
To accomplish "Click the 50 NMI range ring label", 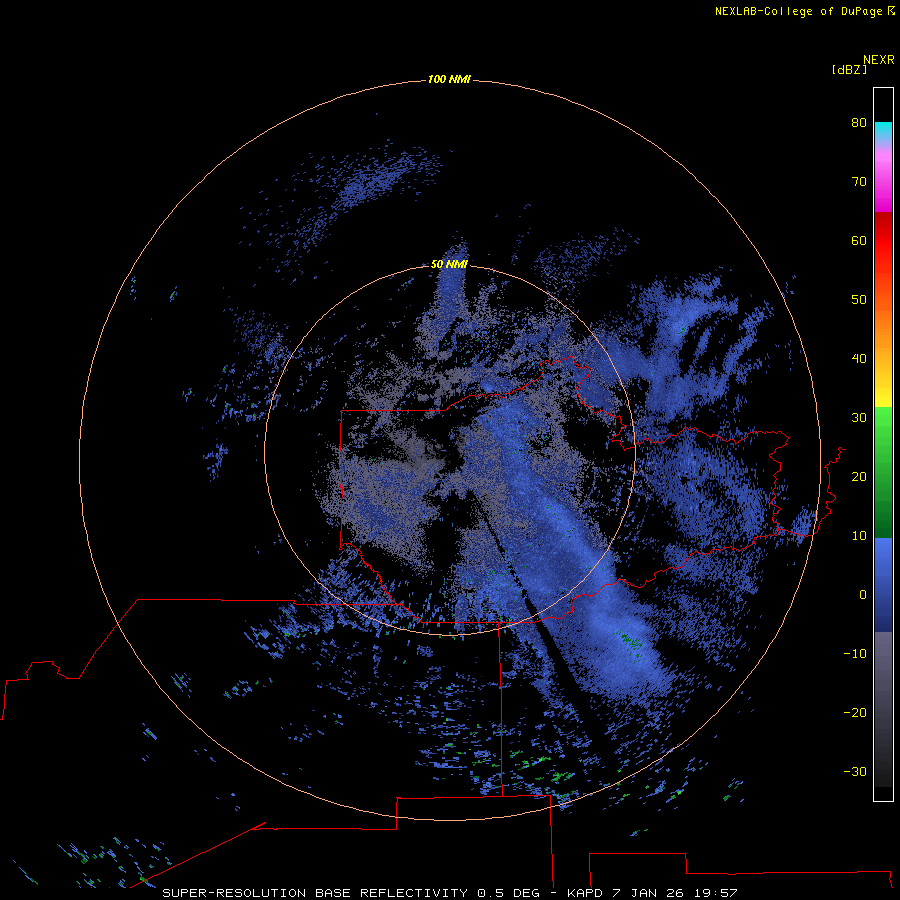I will click(x=449, y=264).
